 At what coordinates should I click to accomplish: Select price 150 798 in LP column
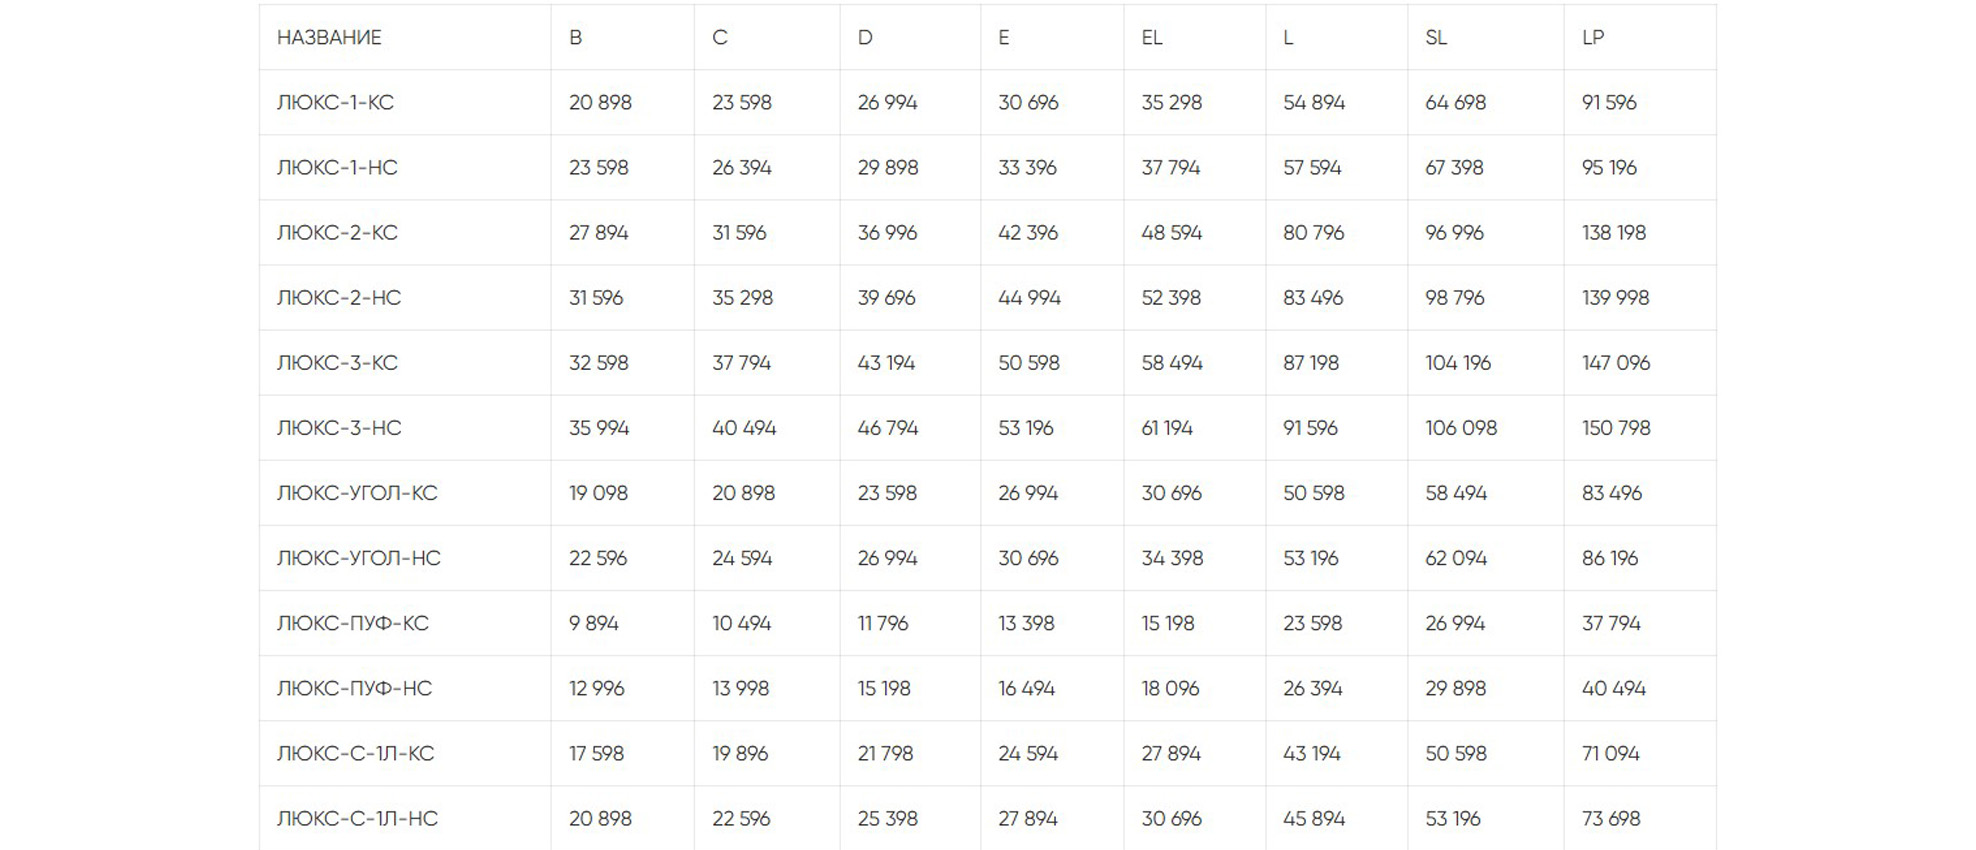(1616, 428)
